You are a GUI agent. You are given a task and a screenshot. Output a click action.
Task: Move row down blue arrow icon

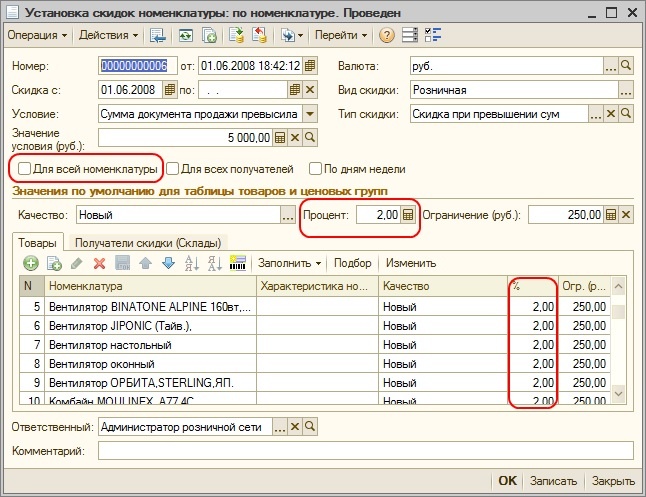pyautogui.click(x=168, y=263)
